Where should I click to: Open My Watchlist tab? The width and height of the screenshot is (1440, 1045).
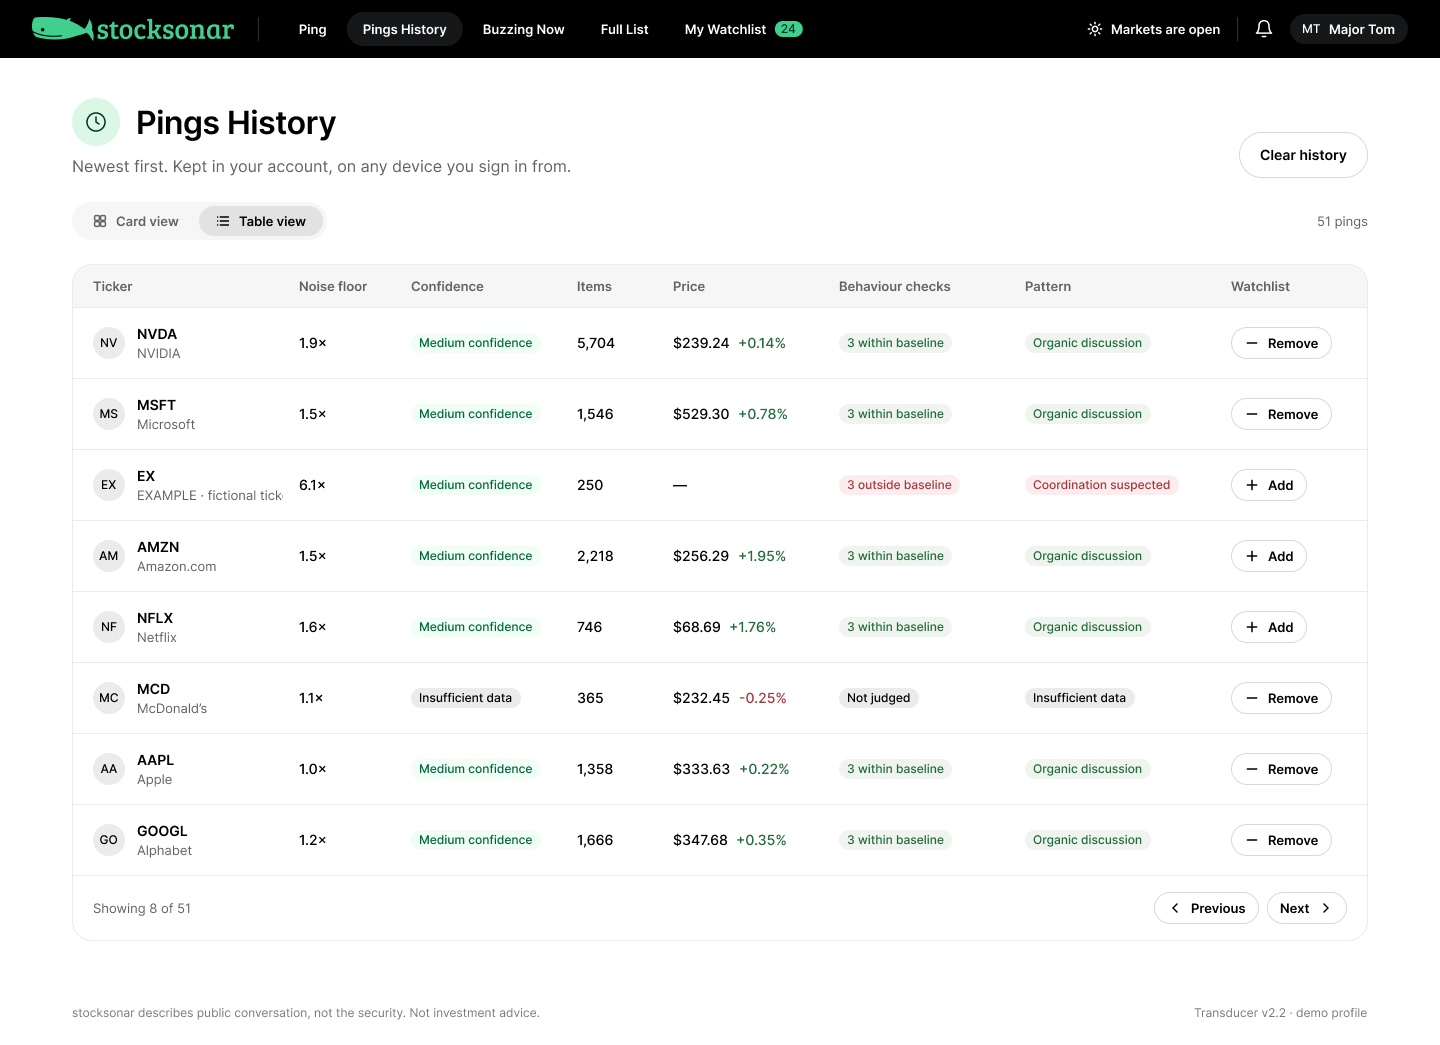coord(743,29)
